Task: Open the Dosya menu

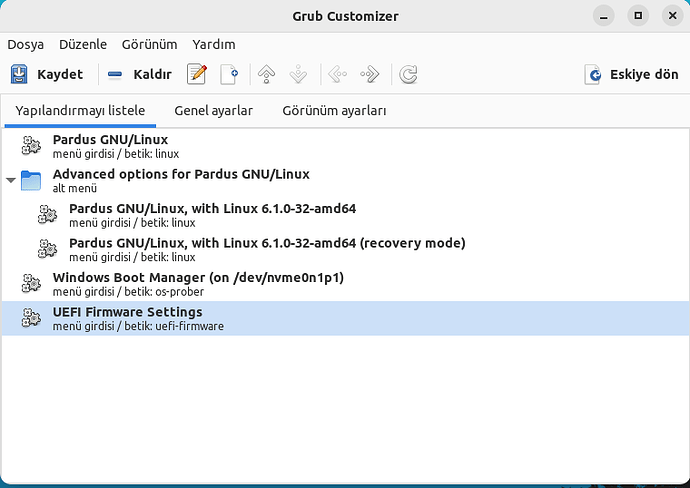Action: click(x=26, y=45)
